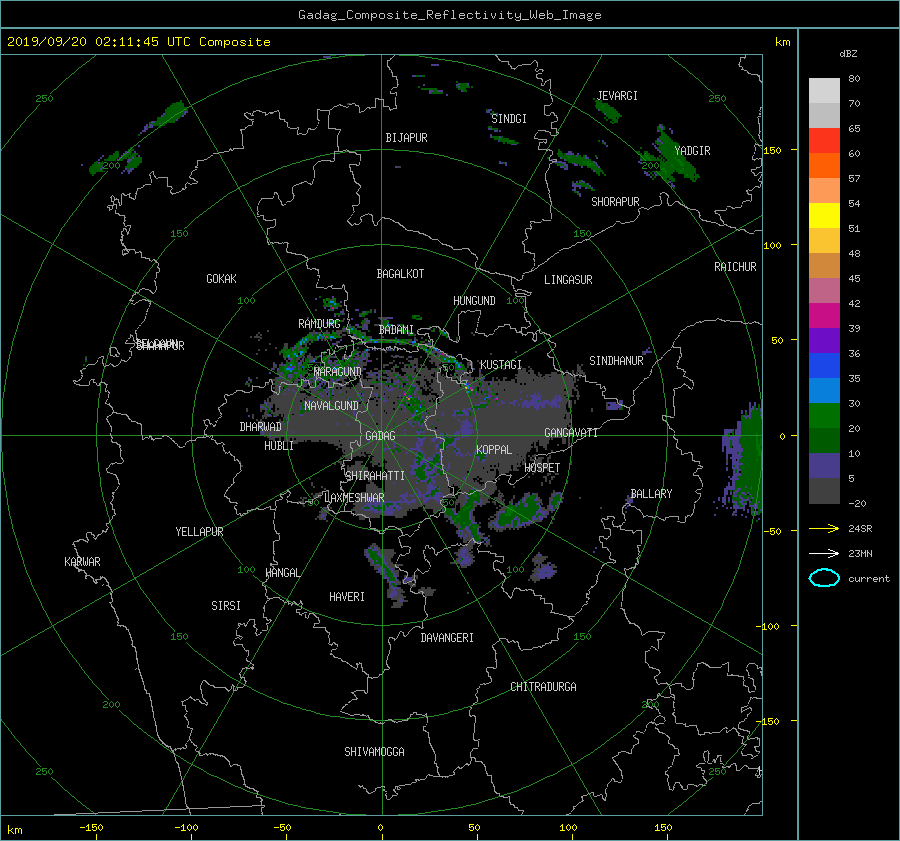Pick the orange 57-60 dBZ color band
Screen dimensions: 900x841
[824, 165]
